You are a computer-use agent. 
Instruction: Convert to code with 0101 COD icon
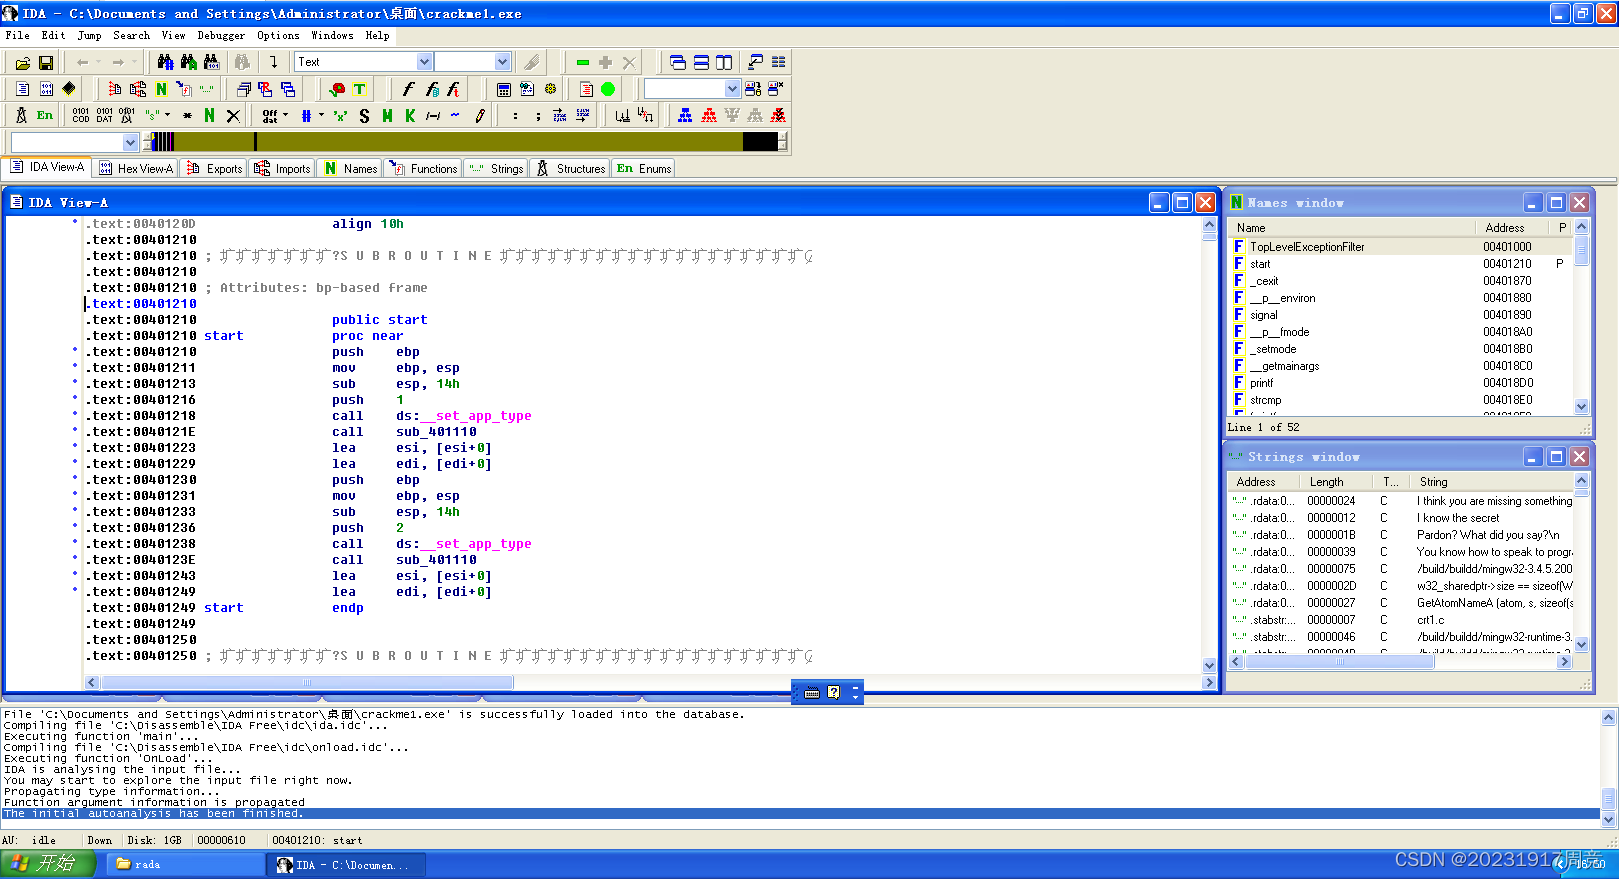[x=81, y=116]
